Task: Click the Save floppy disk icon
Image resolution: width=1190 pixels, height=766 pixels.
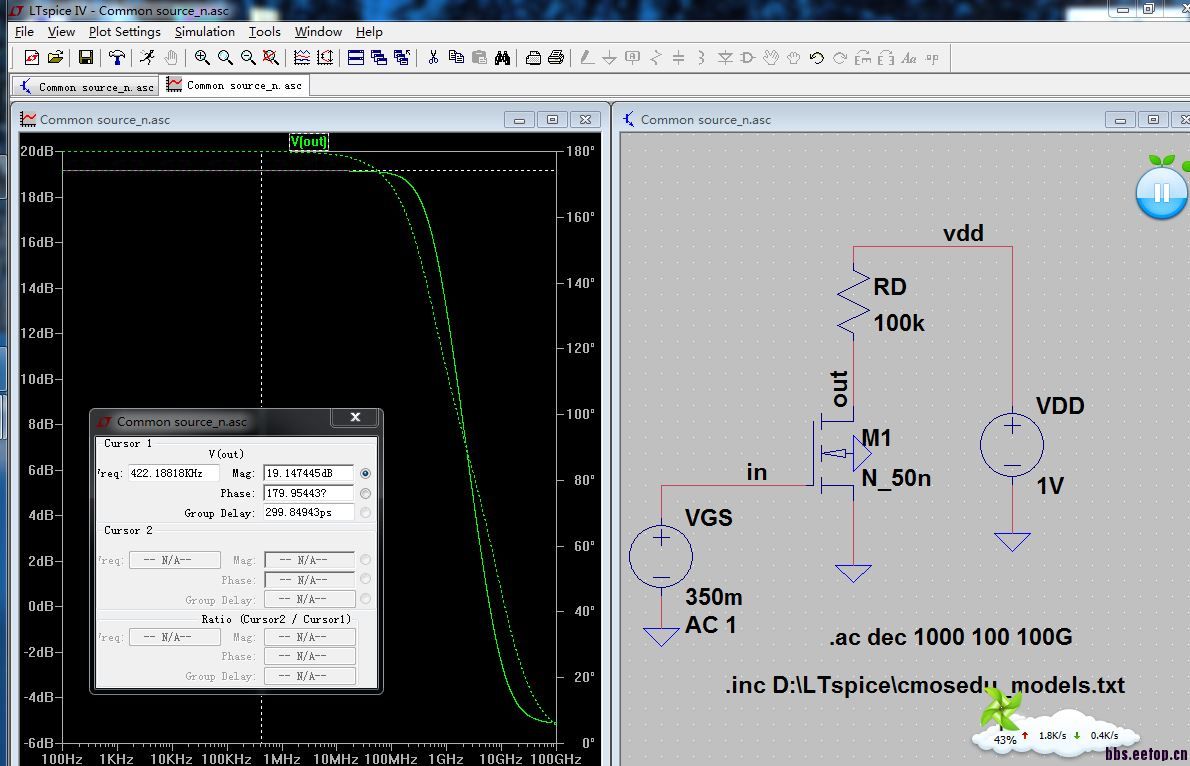Action: [86, 58]
